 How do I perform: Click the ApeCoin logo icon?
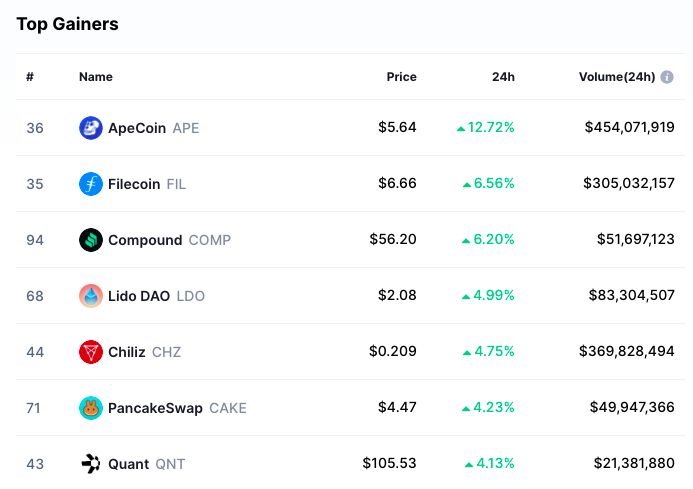click(x=91, y=128)
